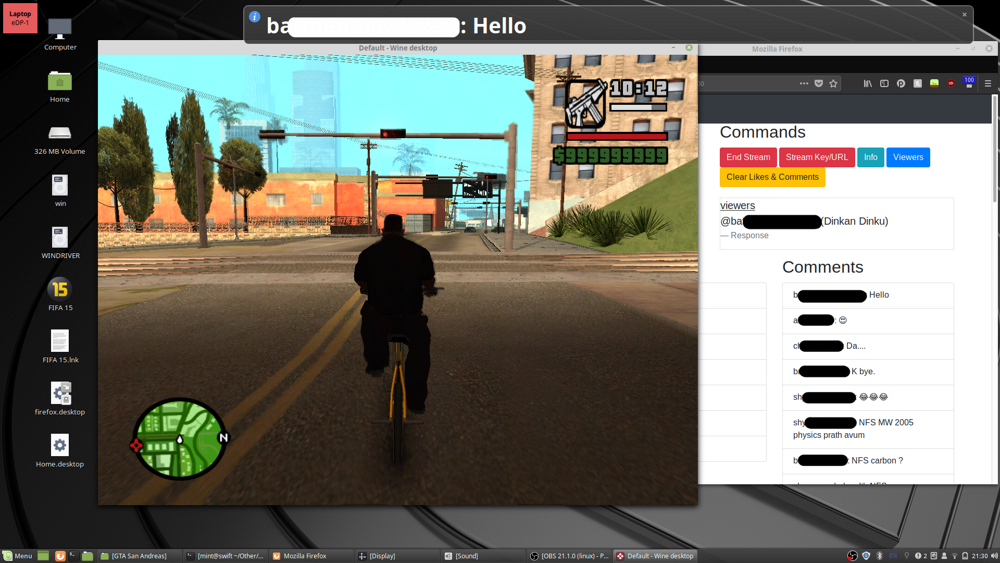The image size is (1000, 563).
Task: Click the Stream Key/URL button
Action: click(x=816, y=157)
